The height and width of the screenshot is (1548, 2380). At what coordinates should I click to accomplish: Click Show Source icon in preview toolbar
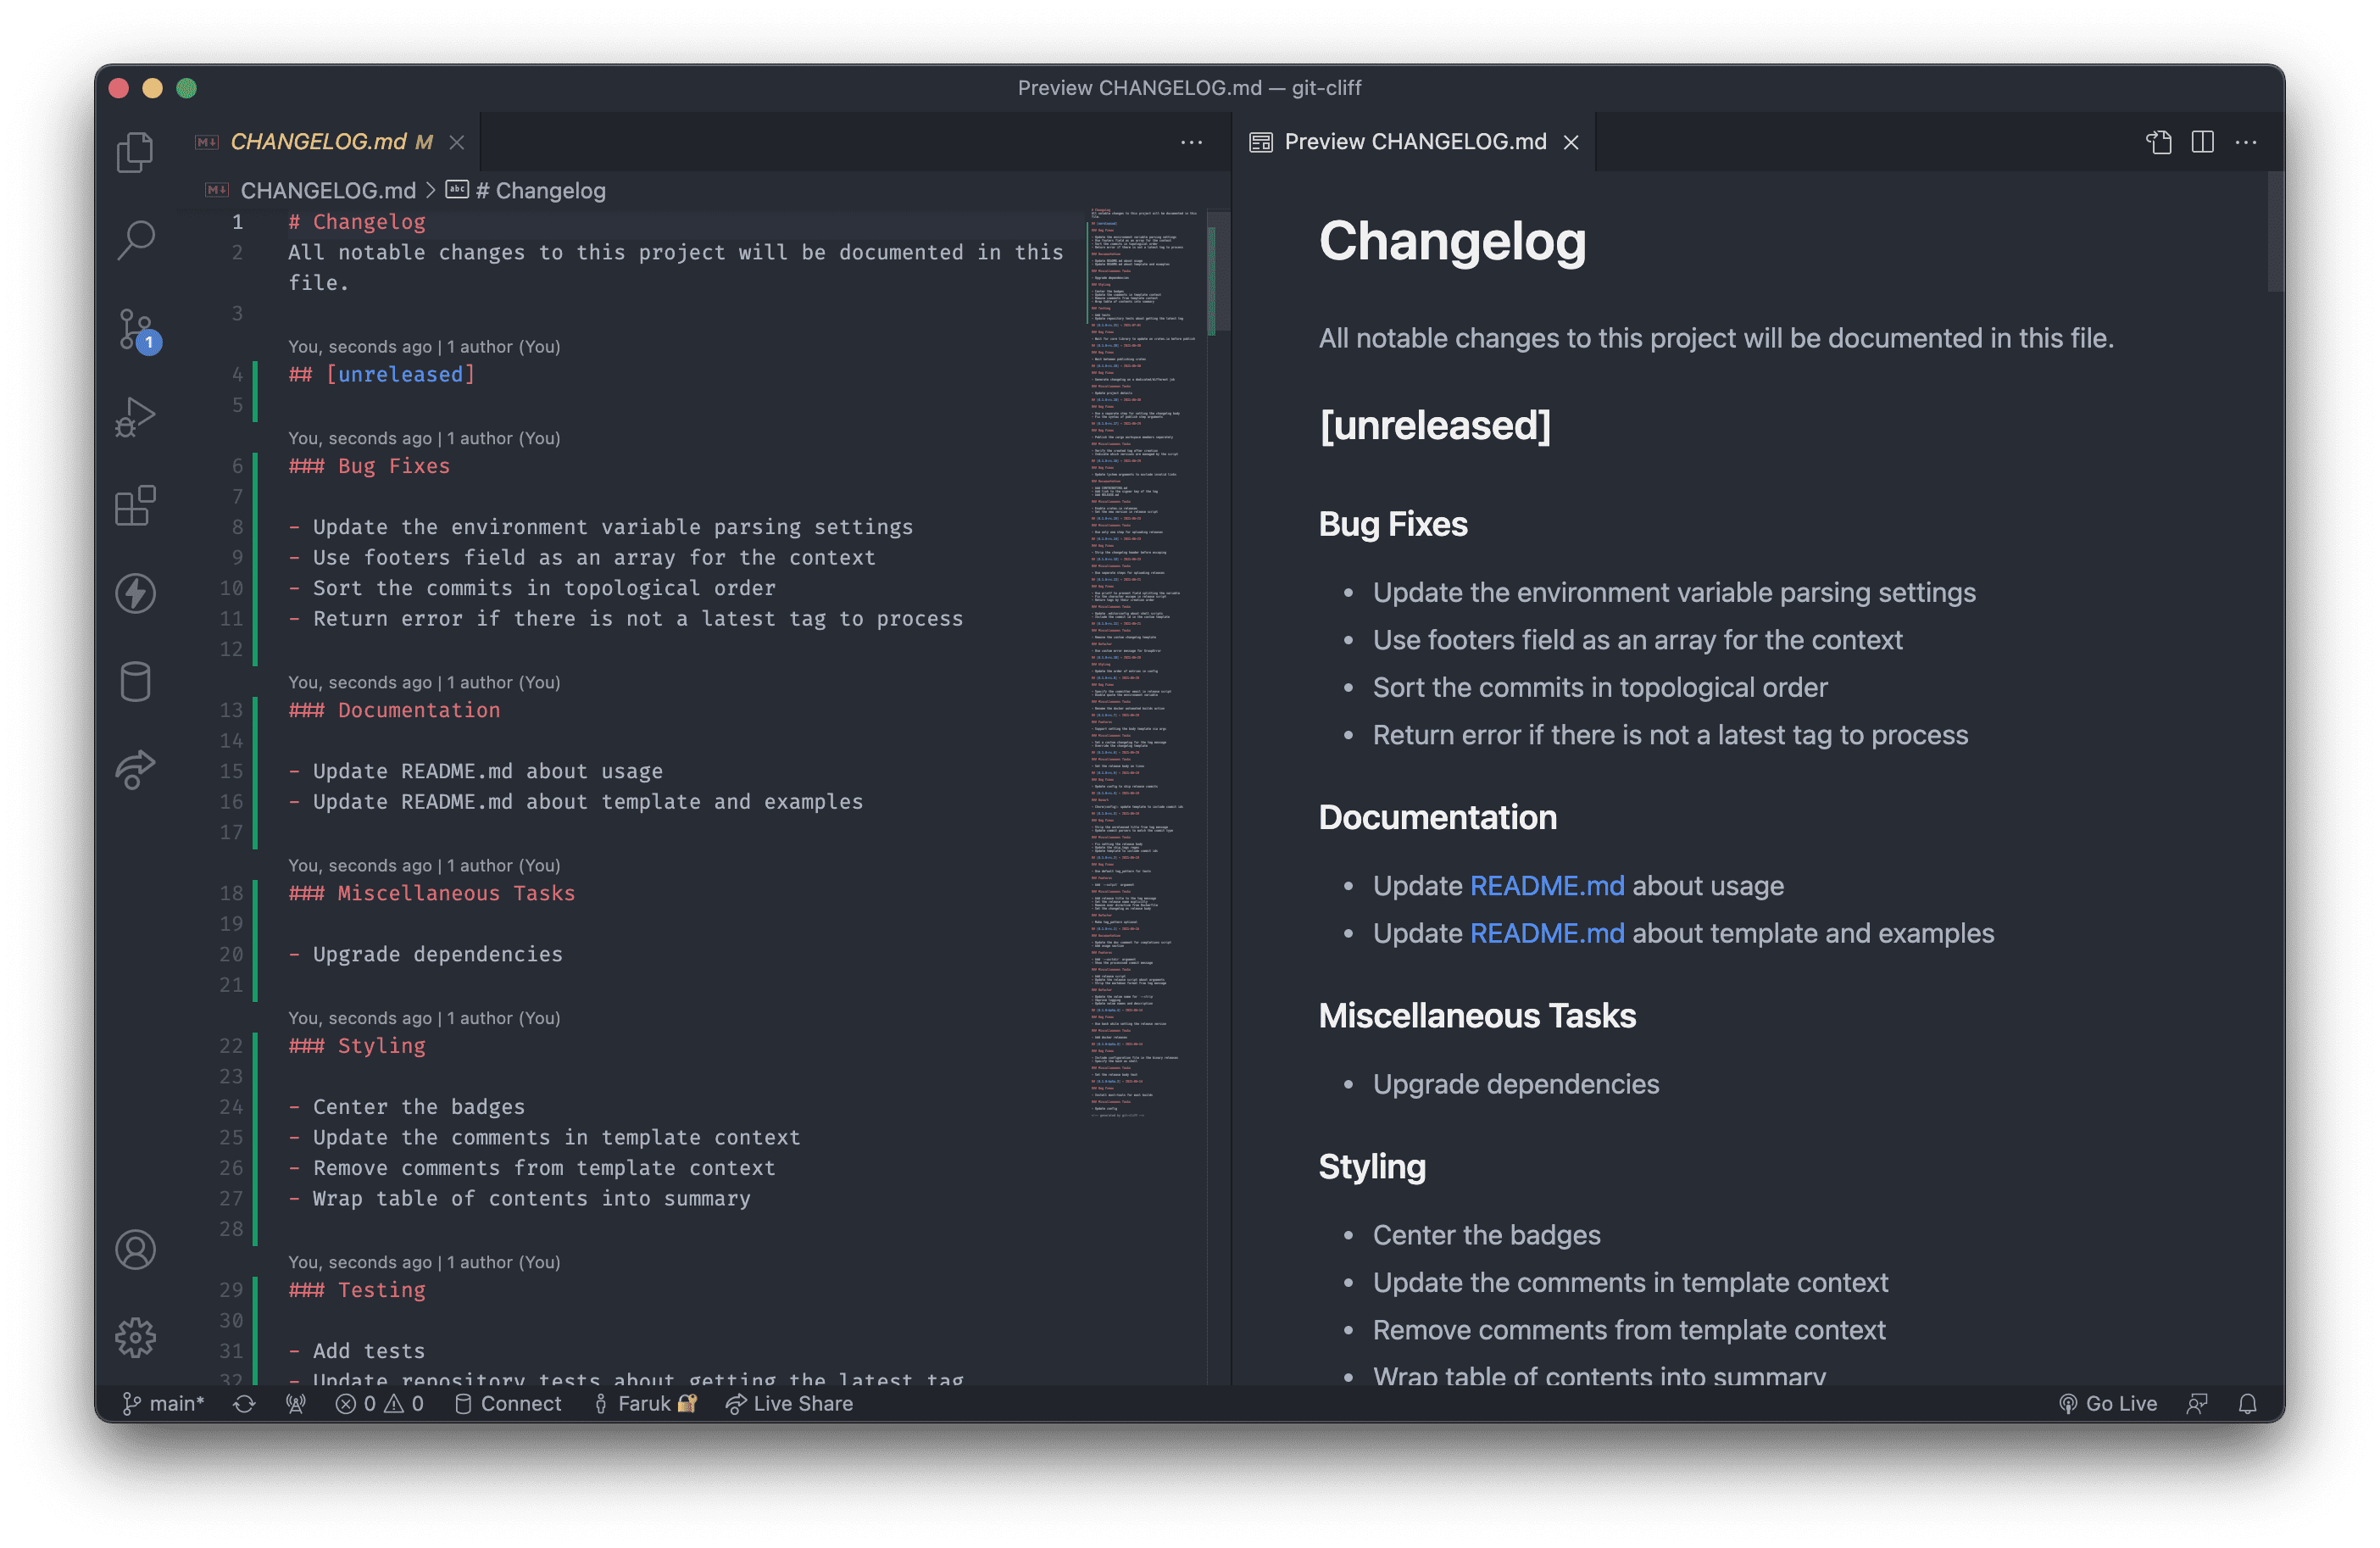pos(2158,142)
